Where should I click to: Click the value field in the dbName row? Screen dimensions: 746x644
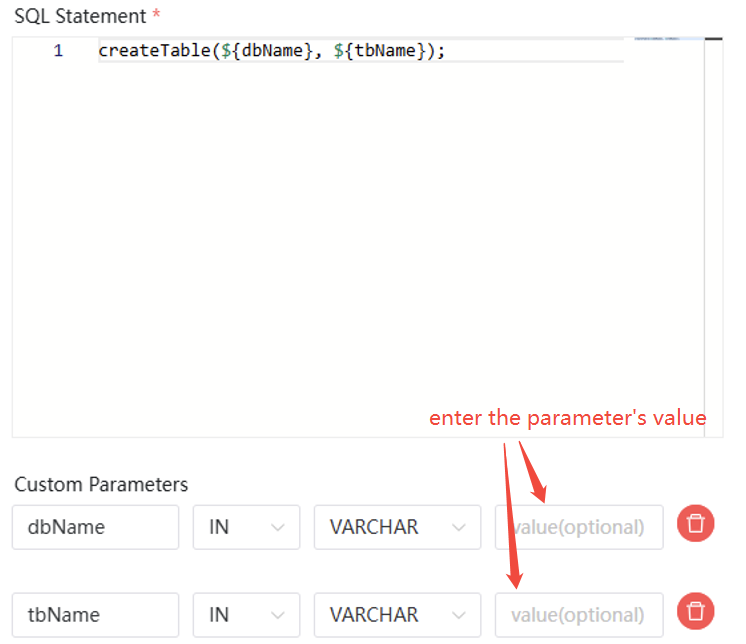tap(578, 527)
